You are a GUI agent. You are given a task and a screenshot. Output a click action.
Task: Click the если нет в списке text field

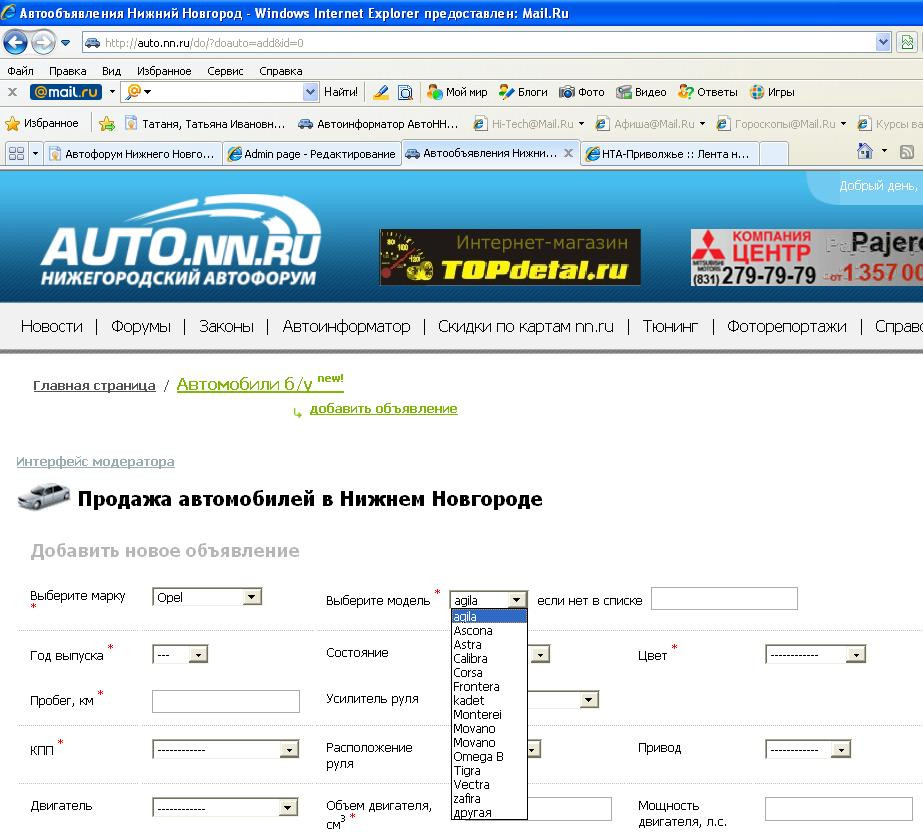(x=724, y=599)
